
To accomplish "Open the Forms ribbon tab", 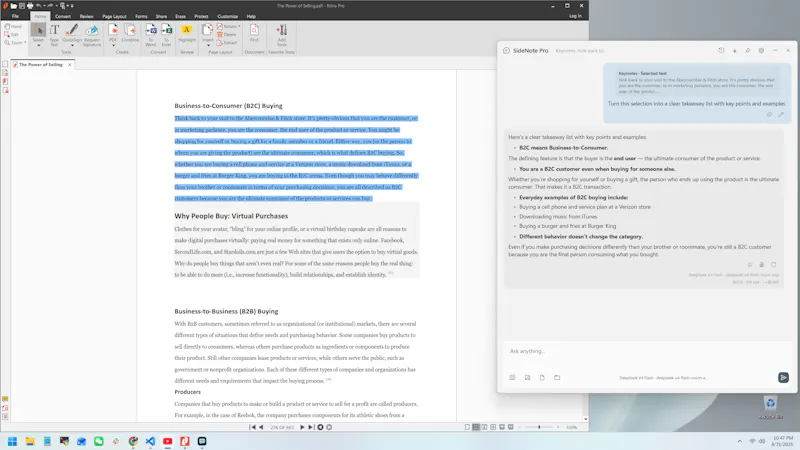I will point(141,16).
